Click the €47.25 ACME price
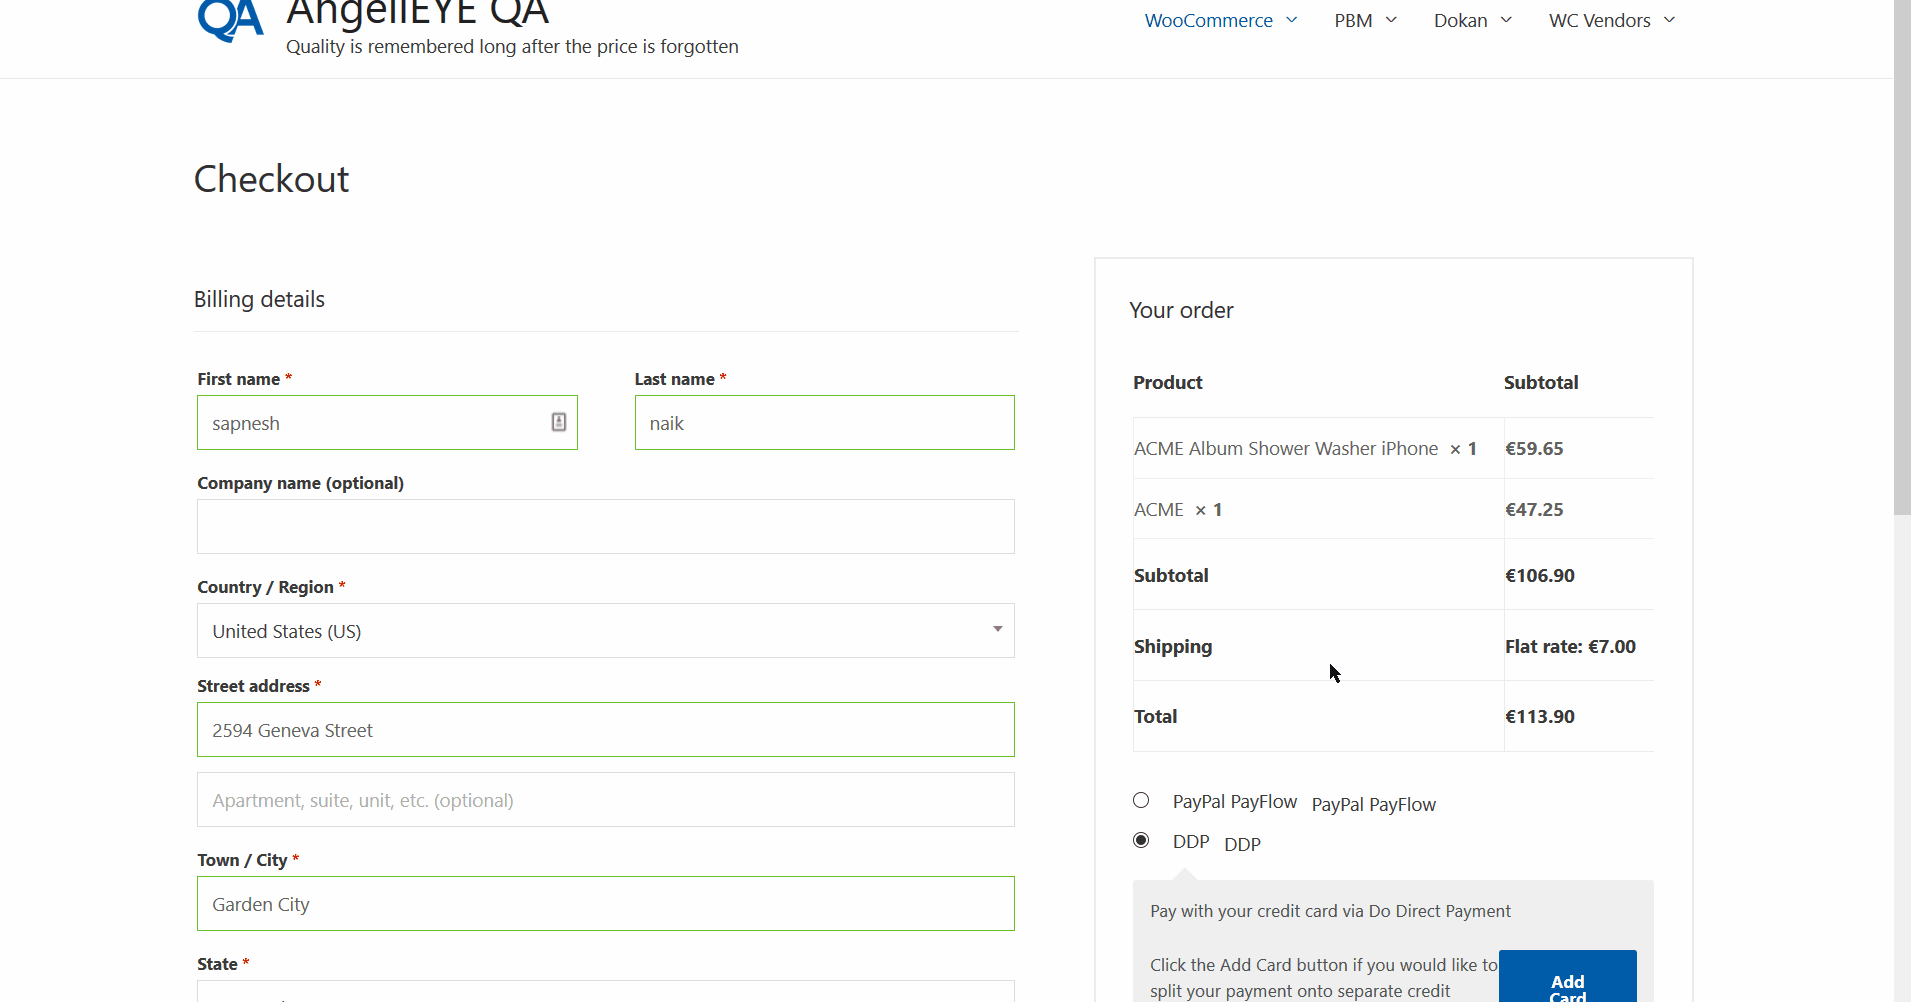Image resolution: width=1911 pixels, height=1002 pixels. pos(1534,509)
